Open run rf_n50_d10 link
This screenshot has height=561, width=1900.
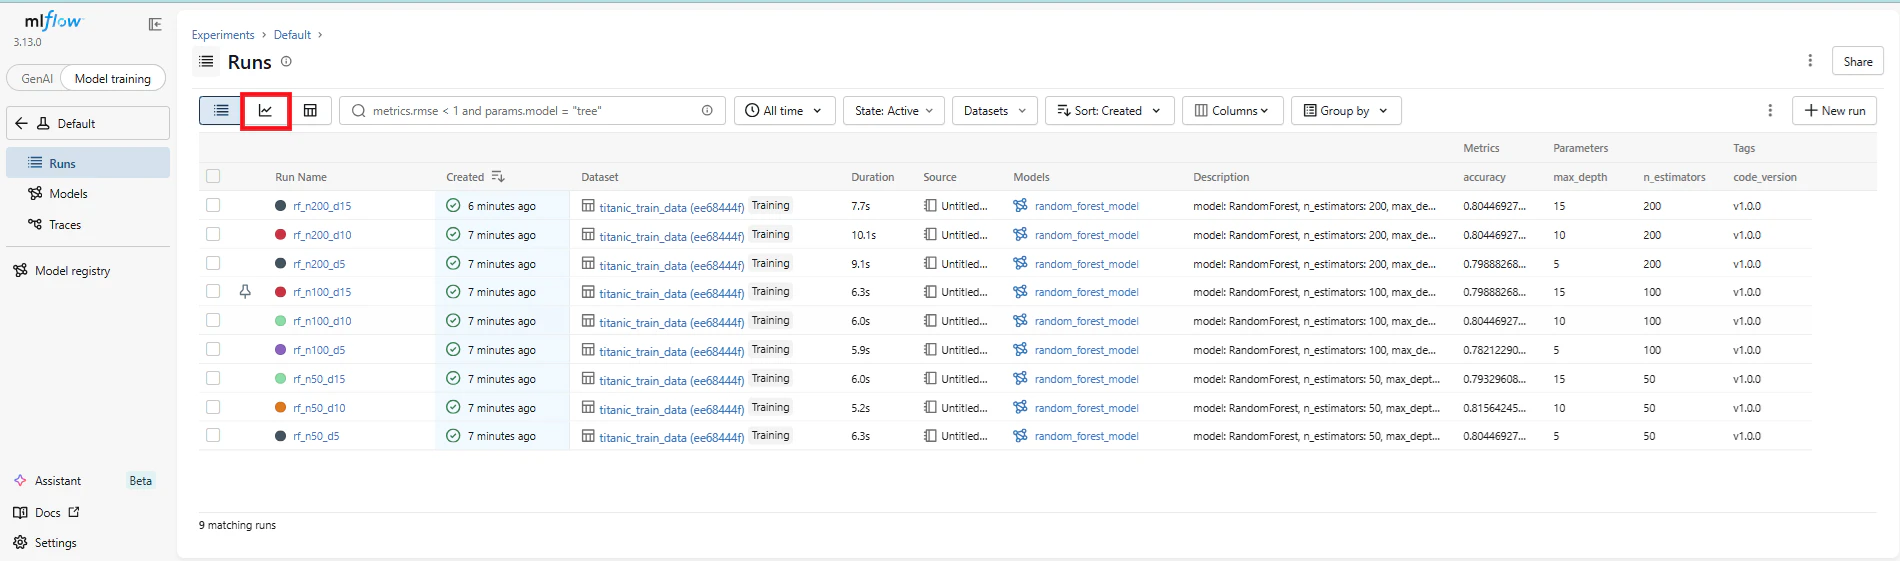point(319,408)
